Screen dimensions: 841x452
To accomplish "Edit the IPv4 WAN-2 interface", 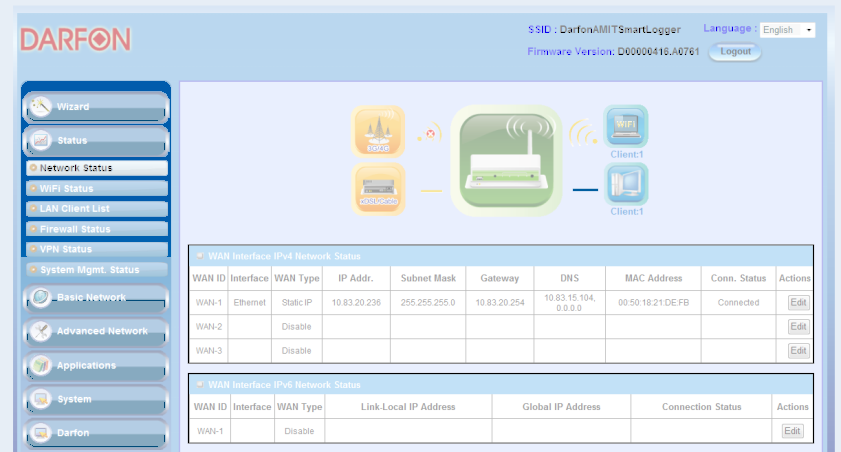I will (799, 327).
